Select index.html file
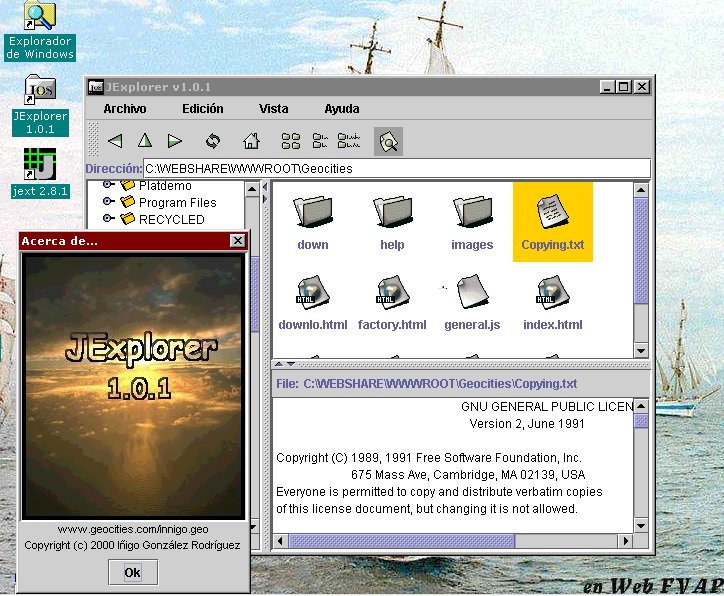The width and height of the screenshot is (724, 596). tap(553, 303)
